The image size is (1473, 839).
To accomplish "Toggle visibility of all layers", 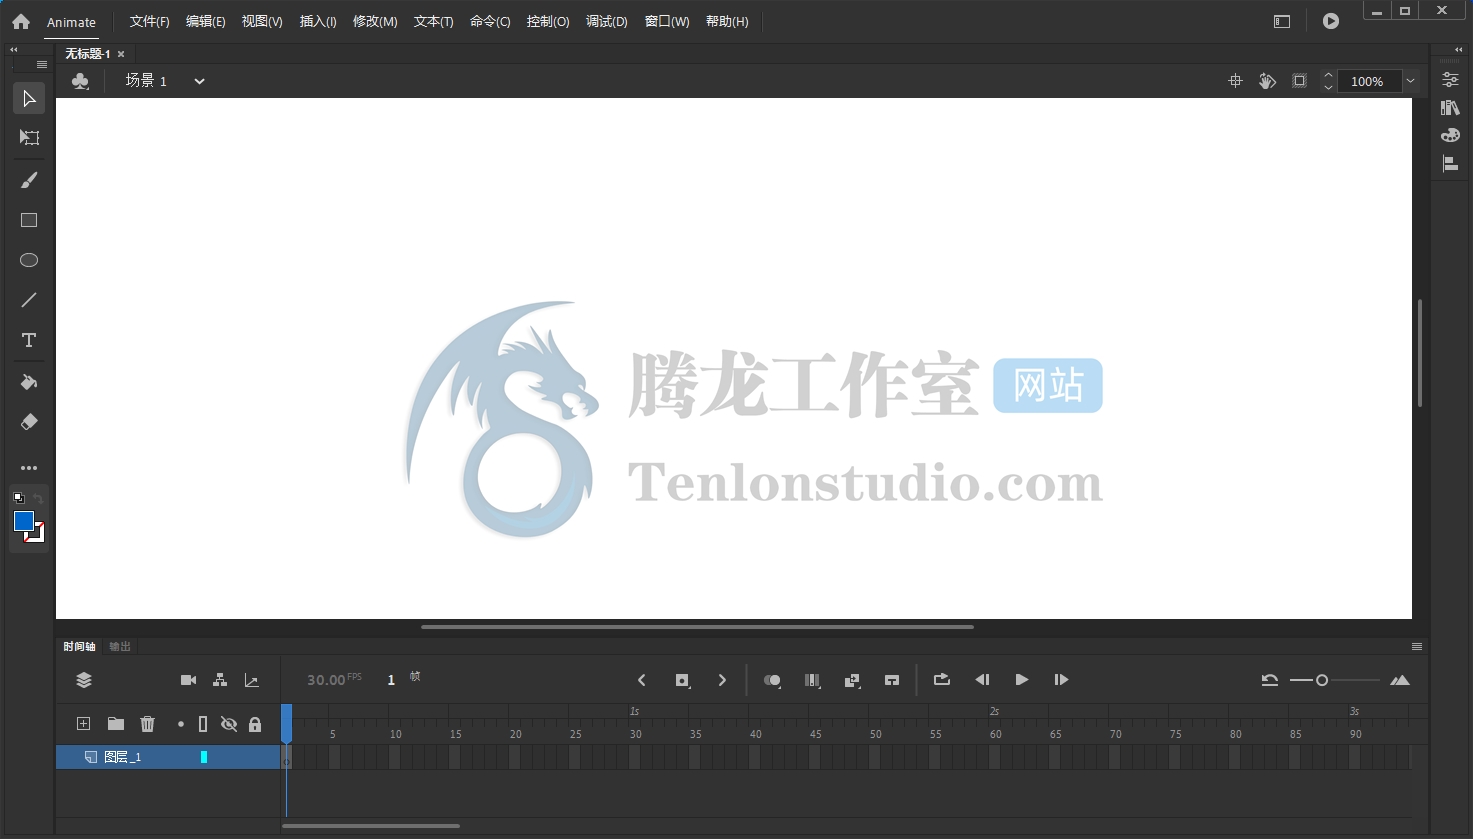I will tap(229, 724).
